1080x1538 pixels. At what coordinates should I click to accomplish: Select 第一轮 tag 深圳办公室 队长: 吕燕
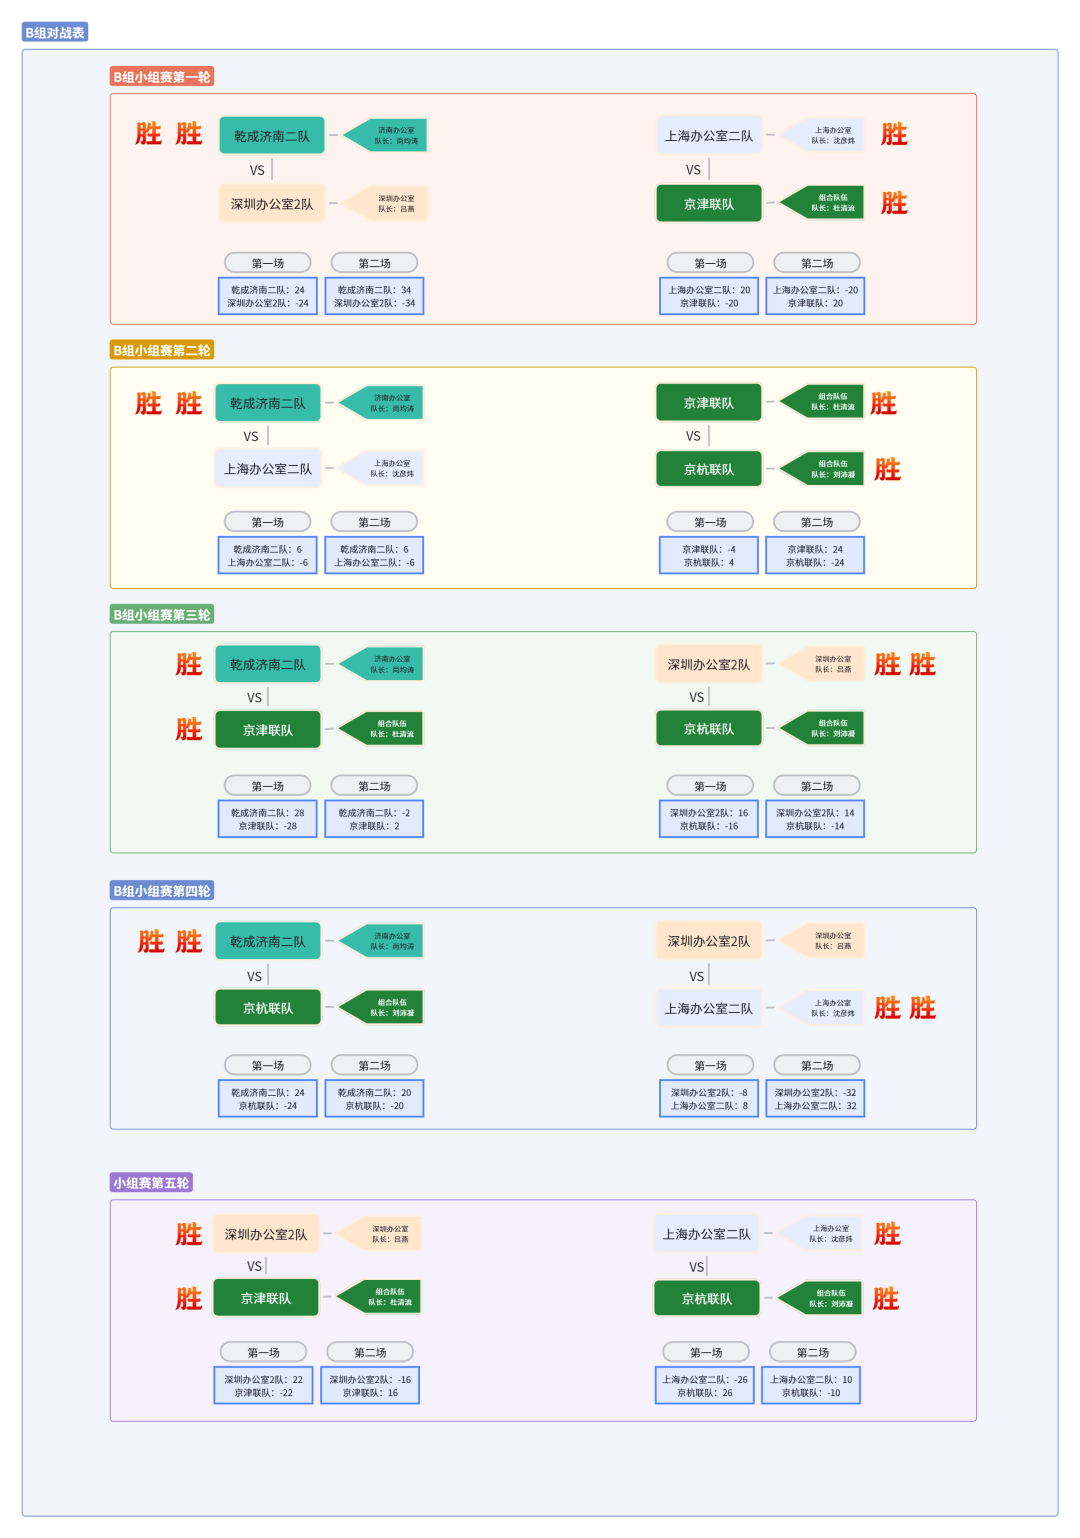pos(387,204)
